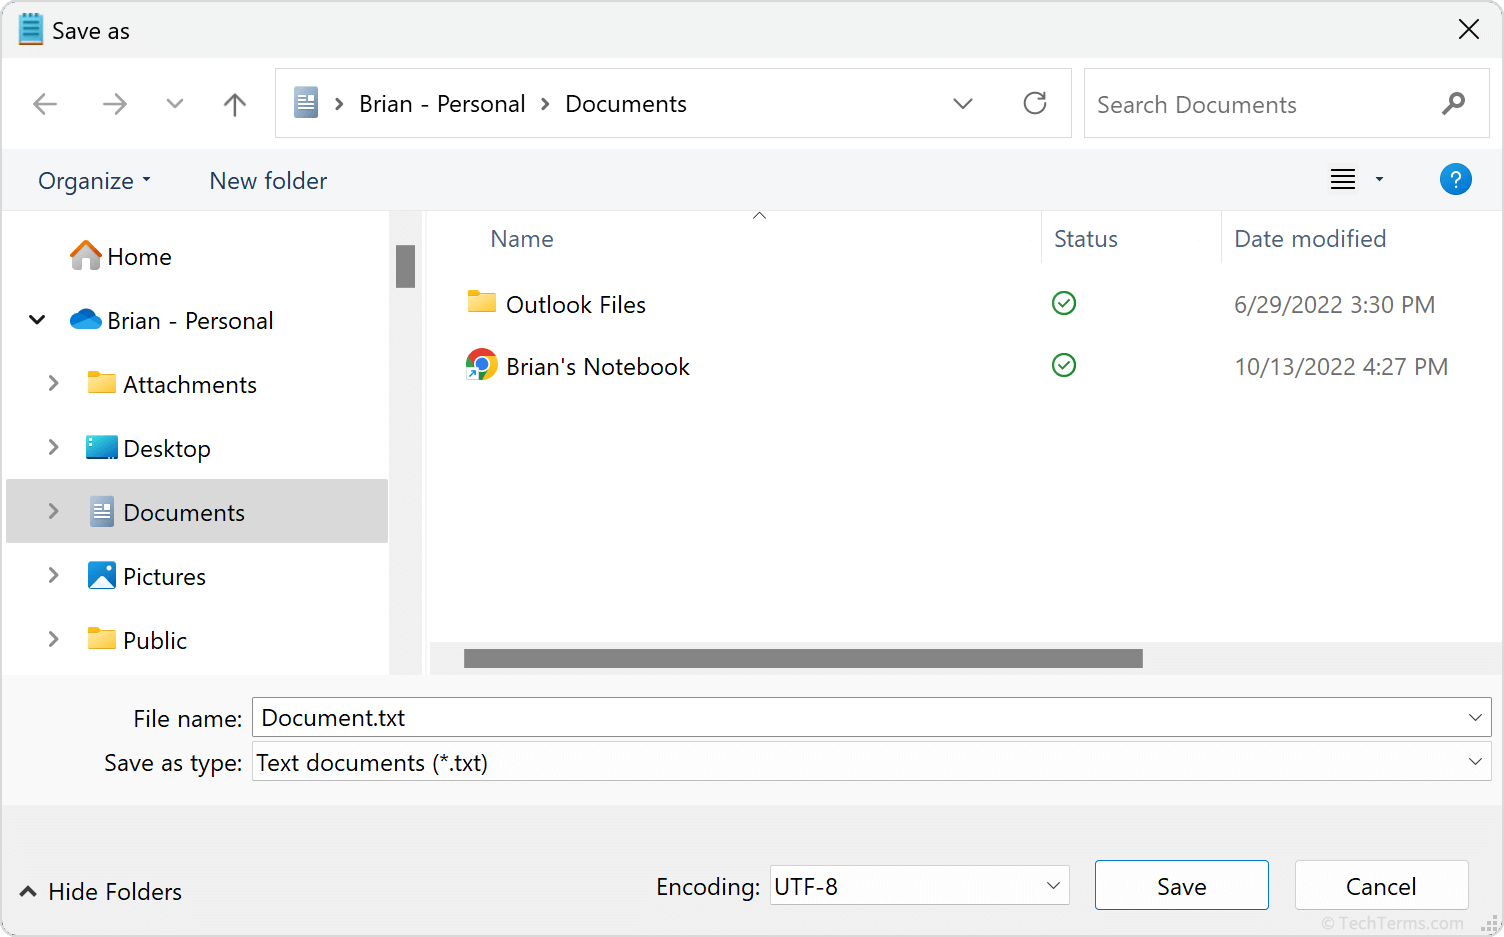
Task: Click inside the File name field
Action: 700,717
